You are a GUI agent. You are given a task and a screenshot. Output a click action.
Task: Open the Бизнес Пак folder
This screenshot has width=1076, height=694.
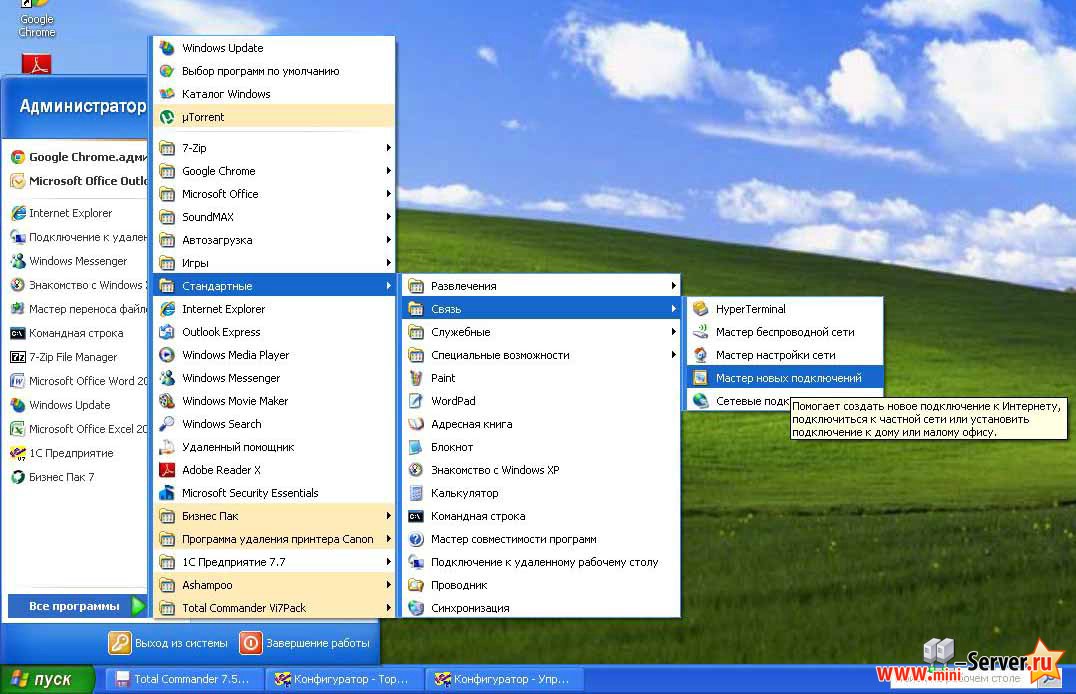[274, 516]
